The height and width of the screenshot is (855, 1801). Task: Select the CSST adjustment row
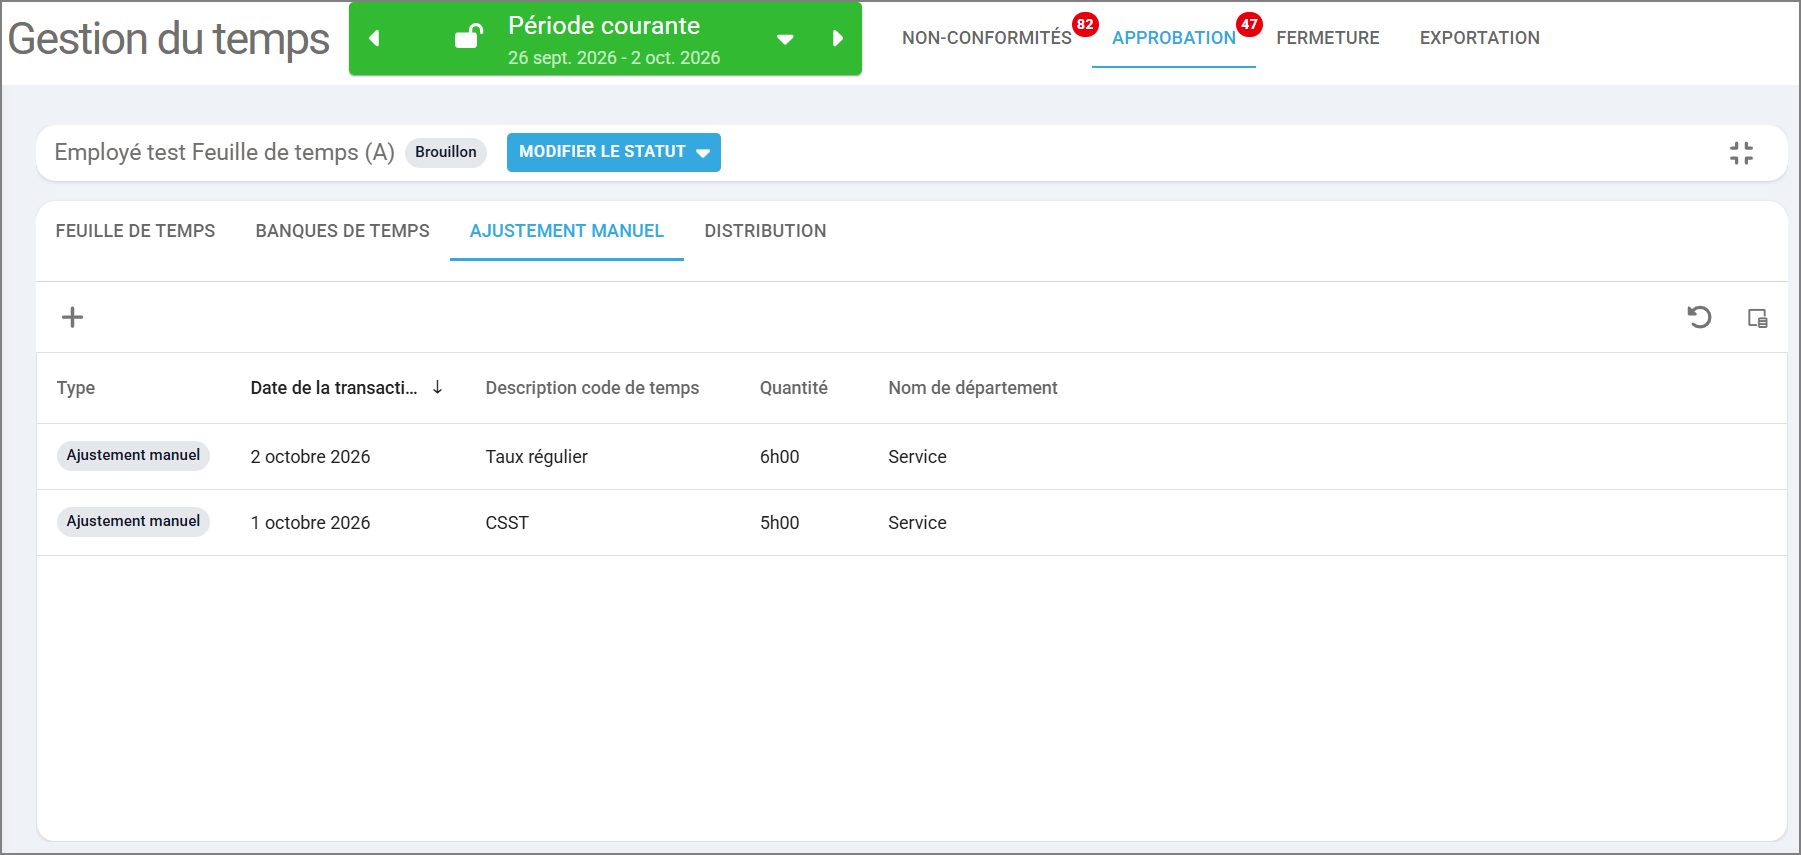pos(911,522)
